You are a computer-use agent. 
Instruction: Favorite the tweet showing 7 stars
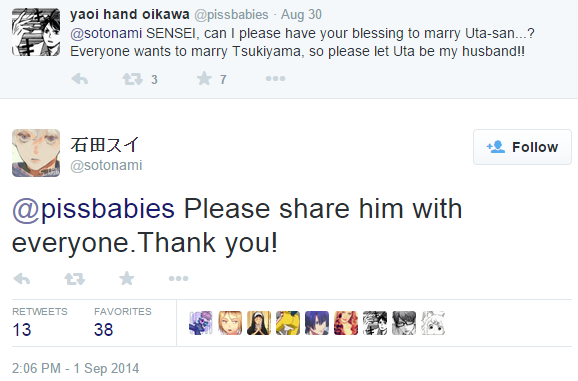[x=204, y=78]
